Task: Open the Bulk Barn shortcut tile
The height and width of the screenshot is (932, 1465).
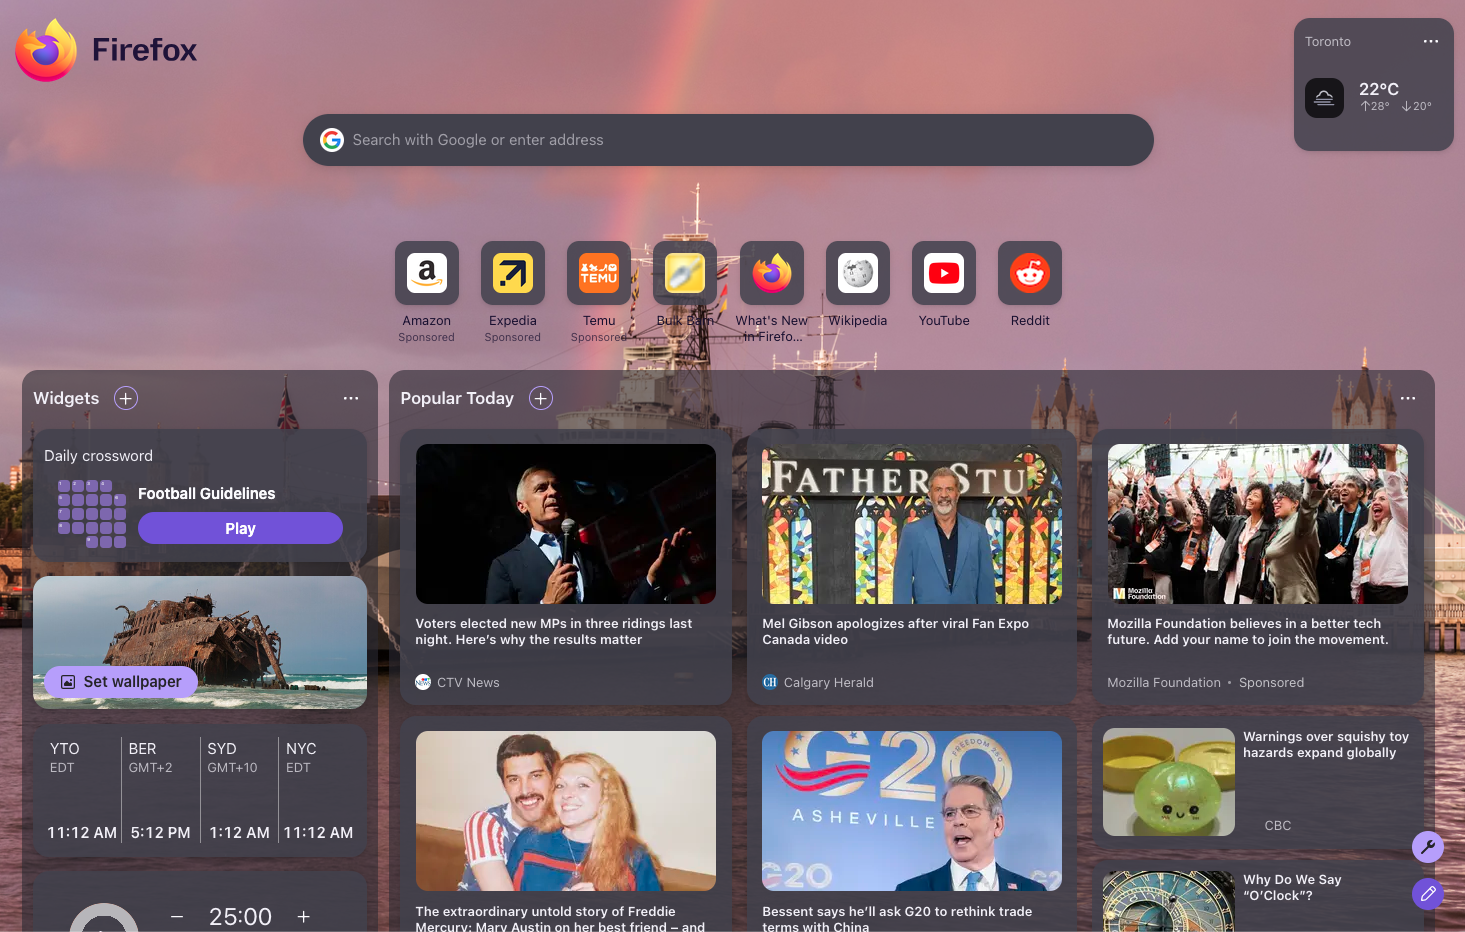Action: (x=685, y=273)
